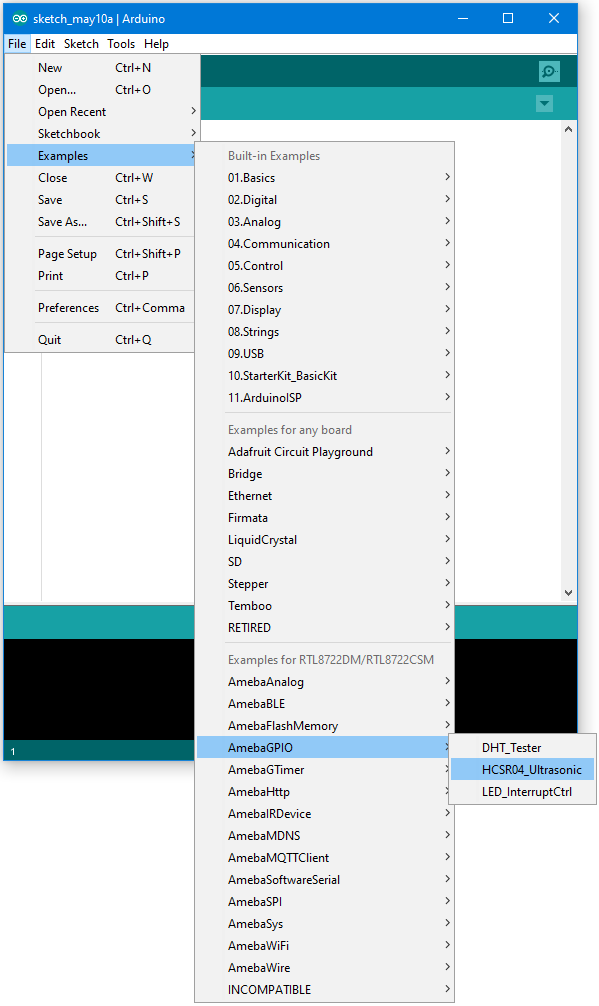Open LiquidCrystal examples submenu
This screenshot has height=1006, width=599.
click(325, 540)
